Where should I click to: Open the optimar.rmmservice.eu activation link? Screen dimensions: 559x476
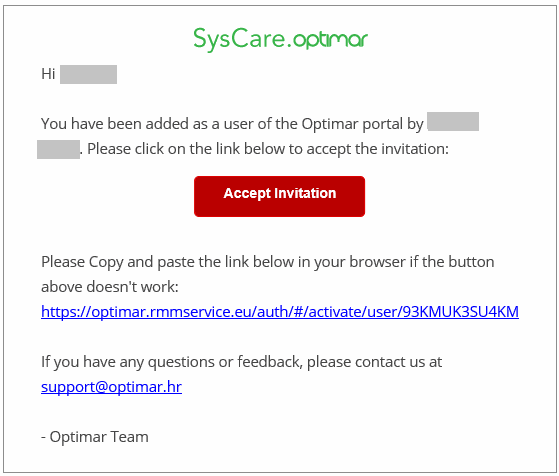tap(280, 312)
